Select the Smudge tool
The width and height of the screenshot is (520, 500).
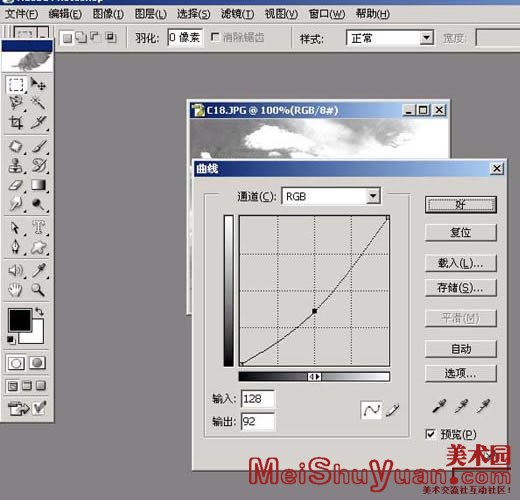click(x=16, y=204)
